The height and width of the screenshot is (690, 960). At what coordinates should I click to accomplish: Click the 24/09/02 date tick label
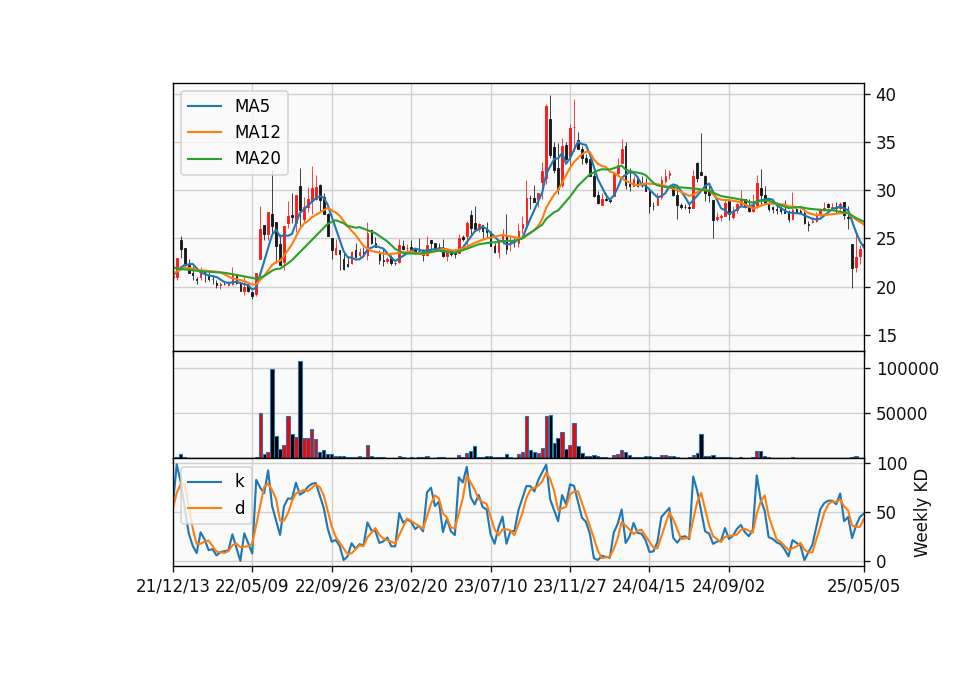pos(729,587)
